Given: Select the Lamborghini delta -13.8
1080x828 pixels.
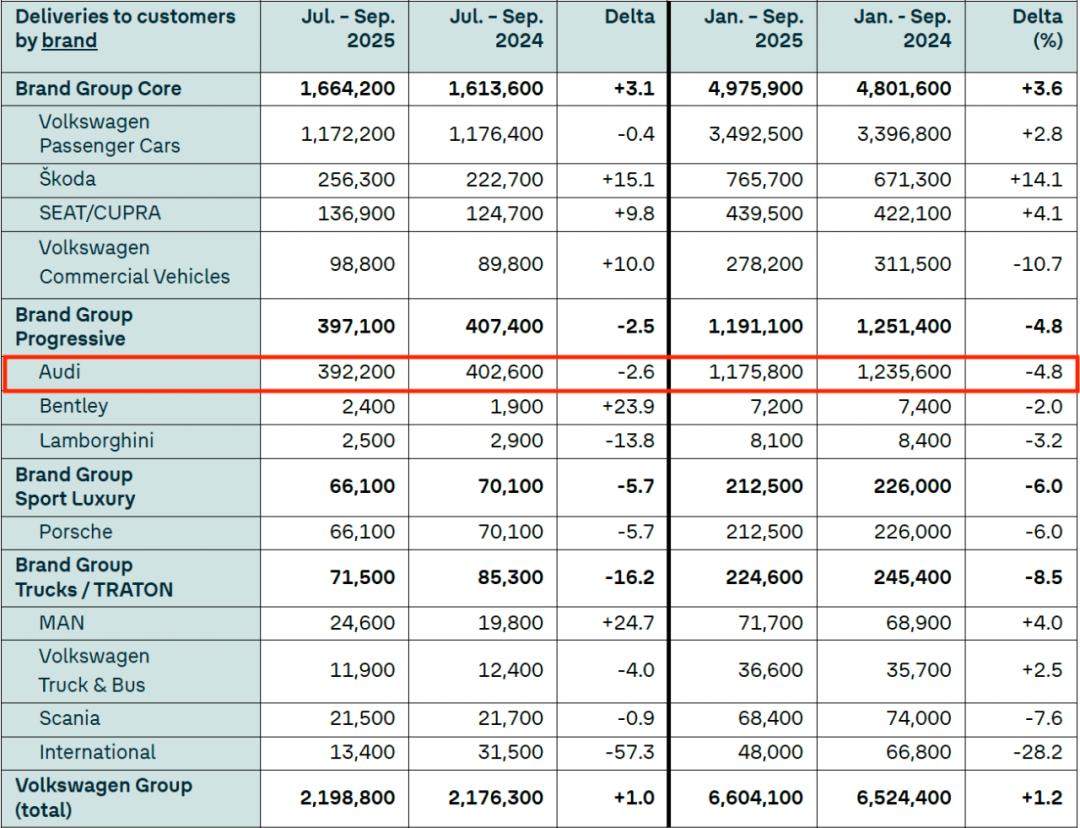Looking at the screenshot, I should pos(630,441).
